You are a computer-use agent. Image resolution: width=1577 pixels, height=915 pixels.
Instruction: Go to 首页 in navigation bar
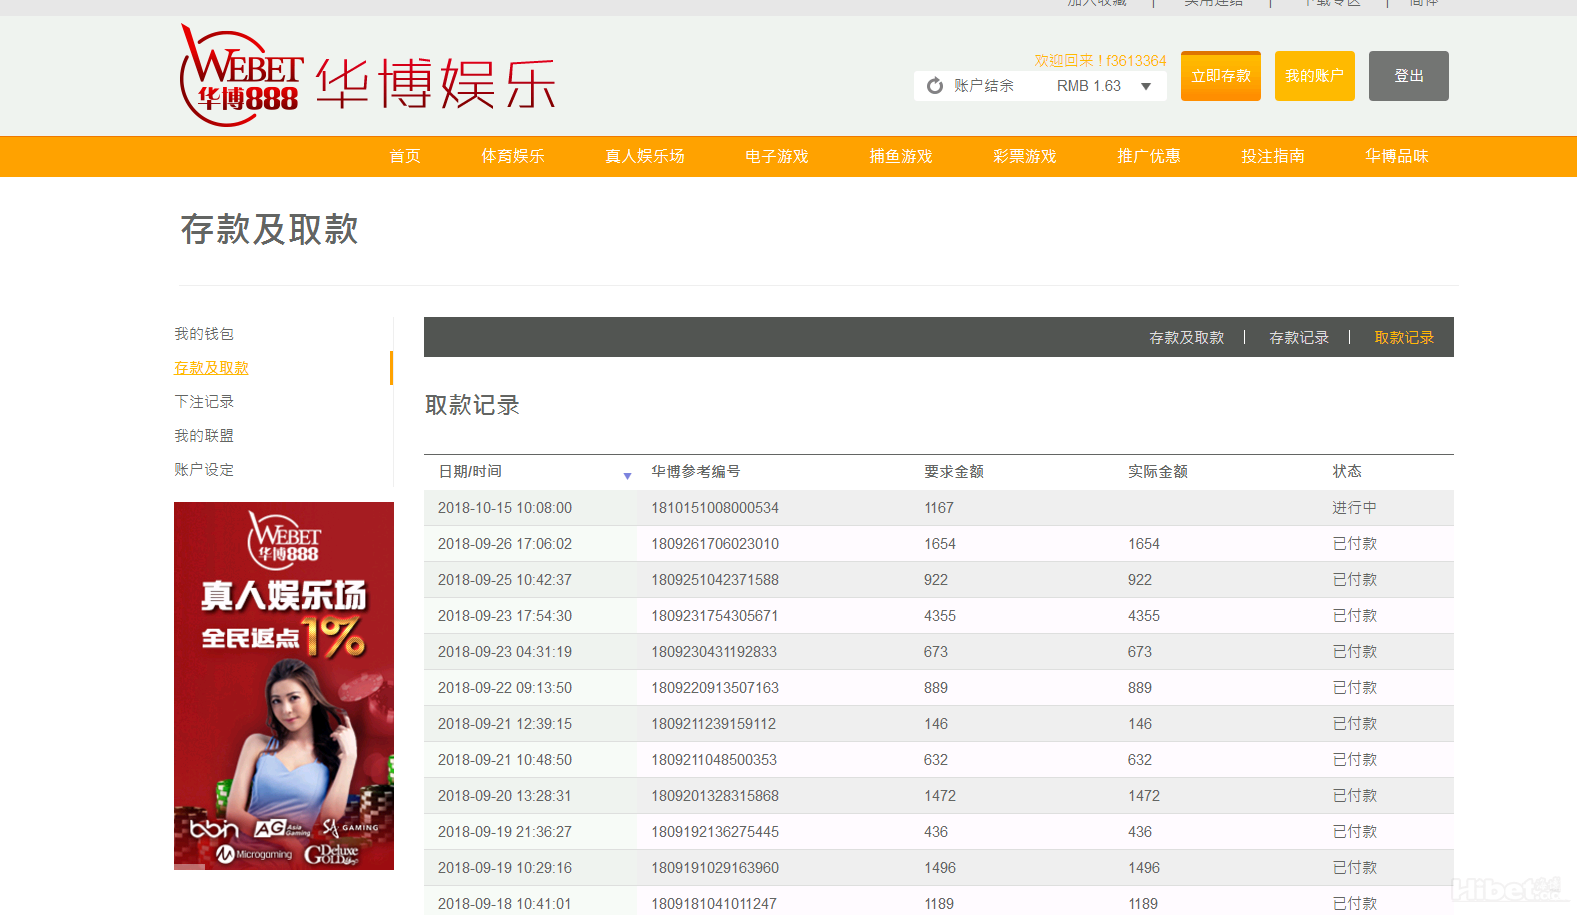click(405, 157)
